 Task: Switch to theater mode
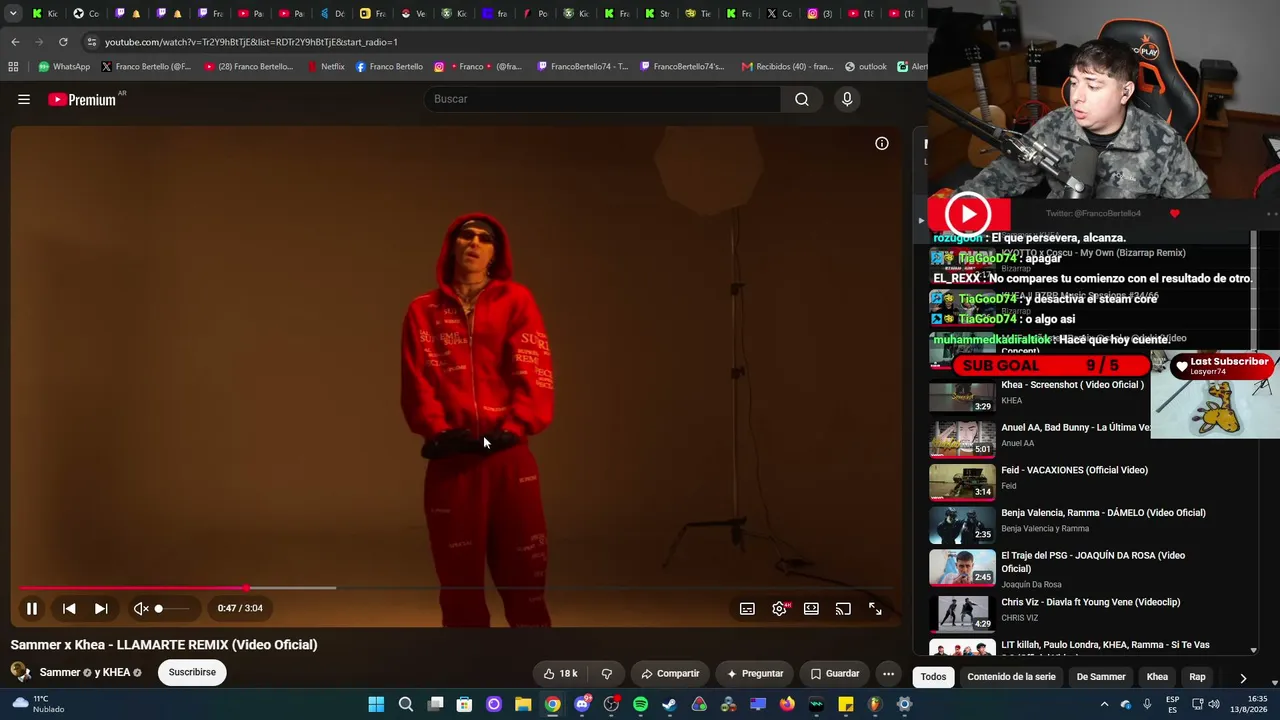pyautogui.click(x=811, y=608)
